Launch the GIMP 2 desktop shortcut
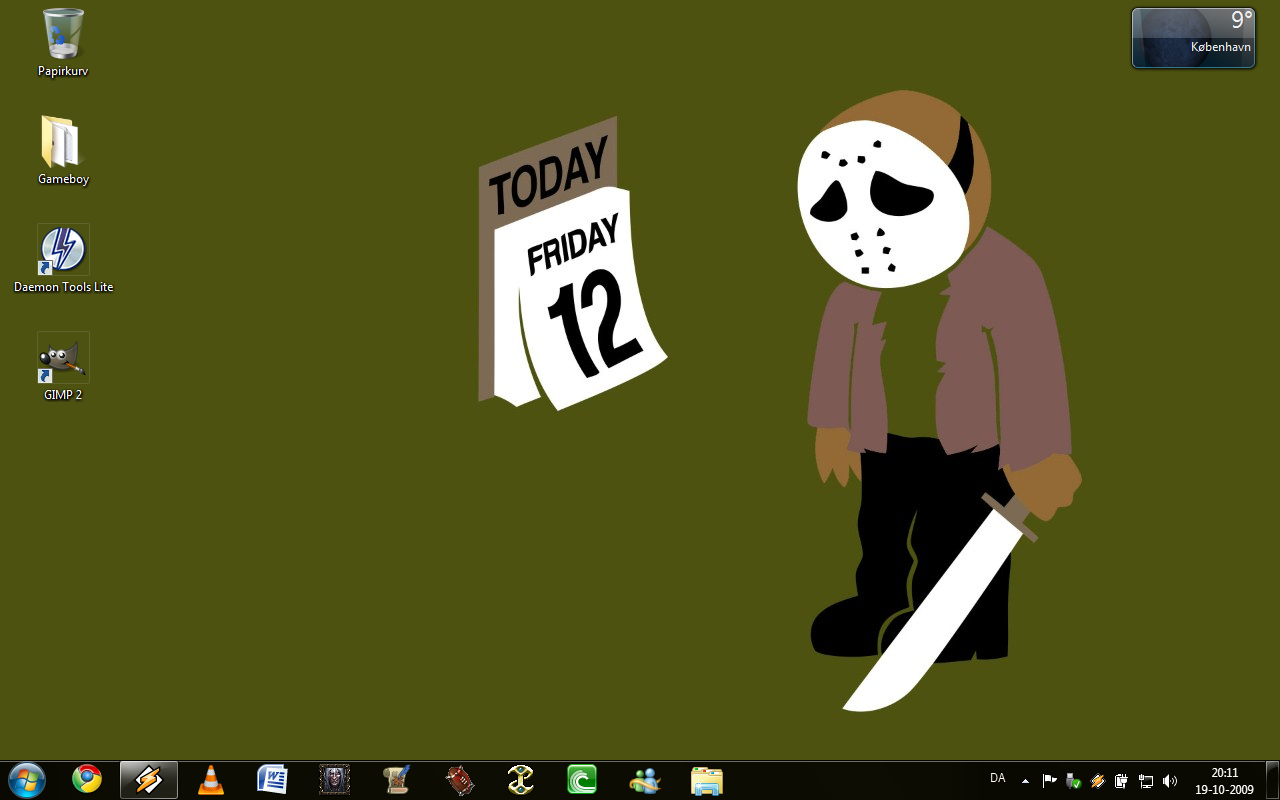1280x800 pixels. point(63,366)
